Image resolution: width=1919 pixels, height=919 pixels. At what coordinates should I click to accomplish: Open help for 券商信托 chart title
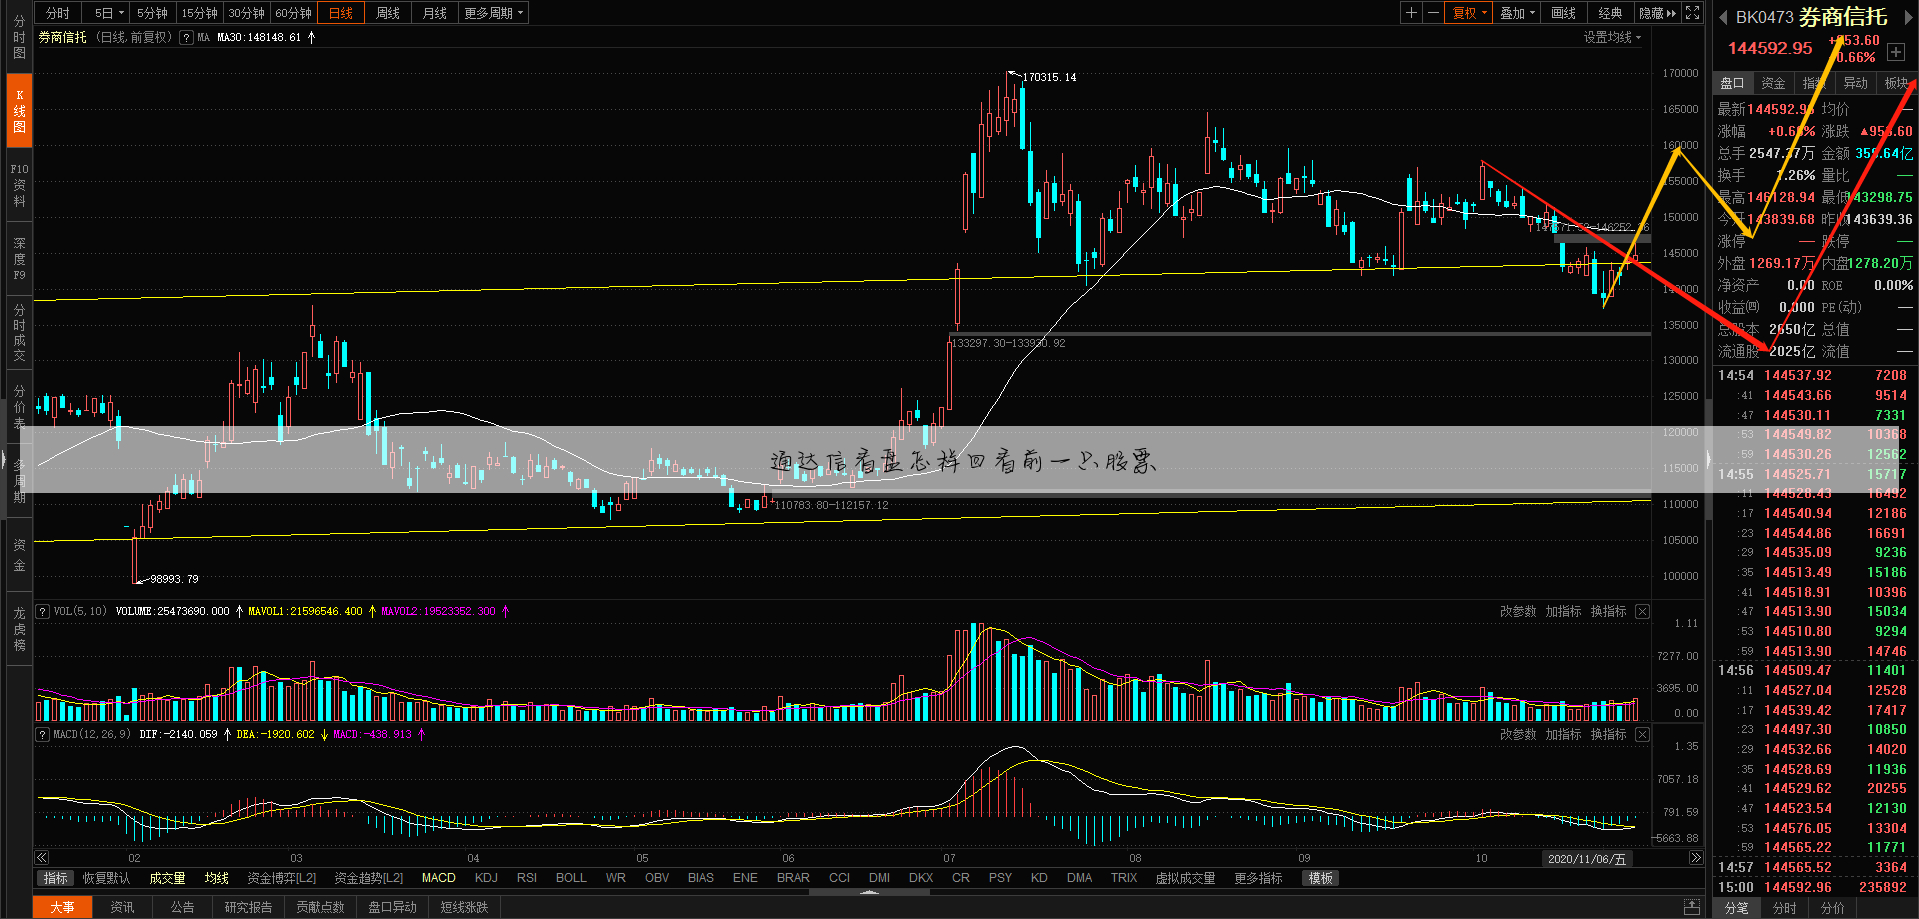(x=186, y=37)
